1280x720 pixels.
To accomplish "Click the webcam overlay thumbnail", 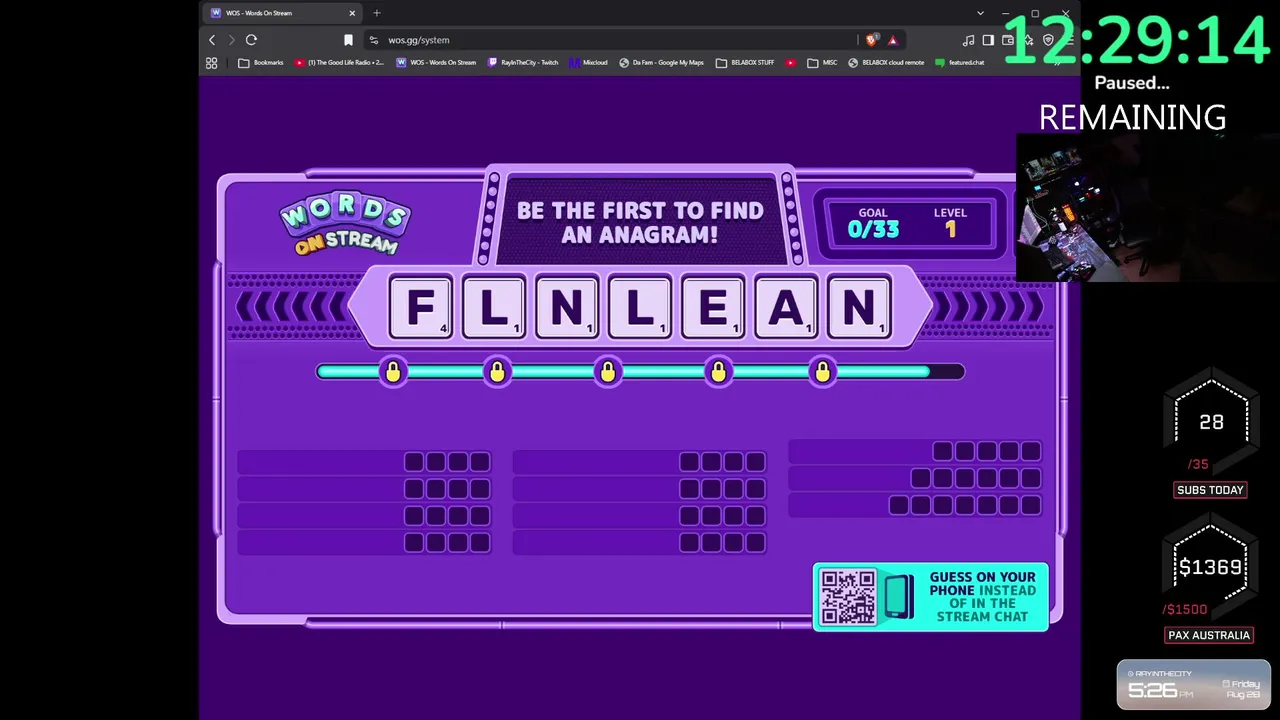I will 1148,207.
